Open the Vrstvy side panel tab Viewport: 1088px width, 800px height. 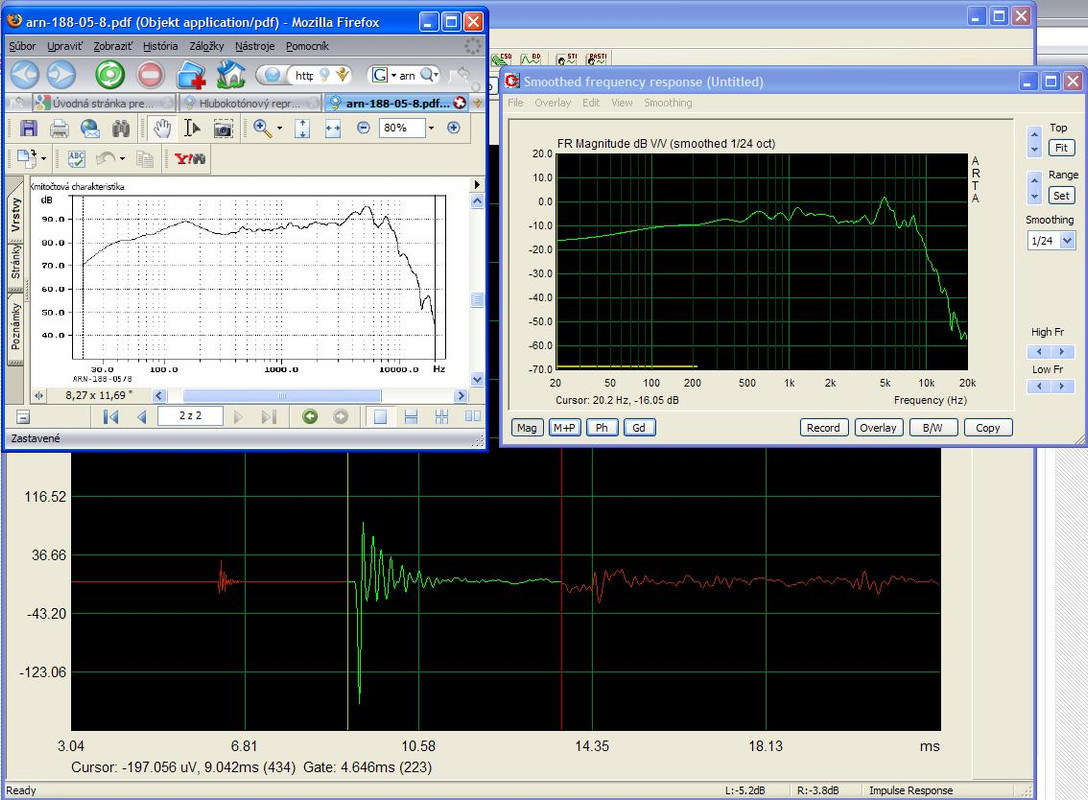point(16,216)
